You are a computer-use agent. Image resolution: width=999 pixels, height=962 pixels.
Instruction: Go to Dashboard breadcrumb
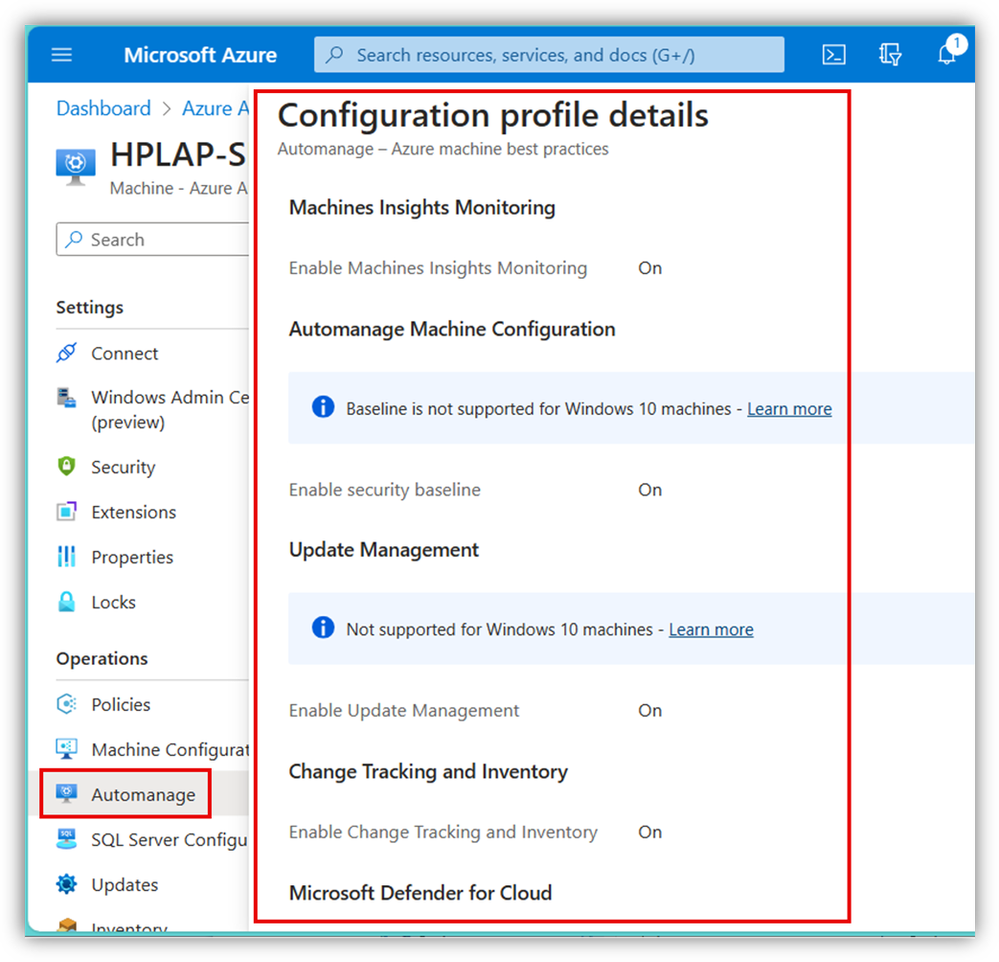click(103, 108)
